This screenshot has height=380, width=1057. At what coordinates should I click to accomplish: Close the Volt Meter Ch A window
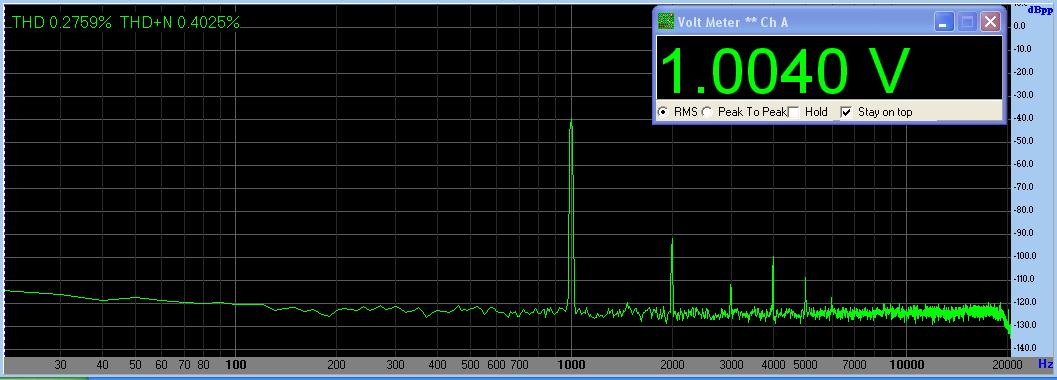tap(990, 22)
